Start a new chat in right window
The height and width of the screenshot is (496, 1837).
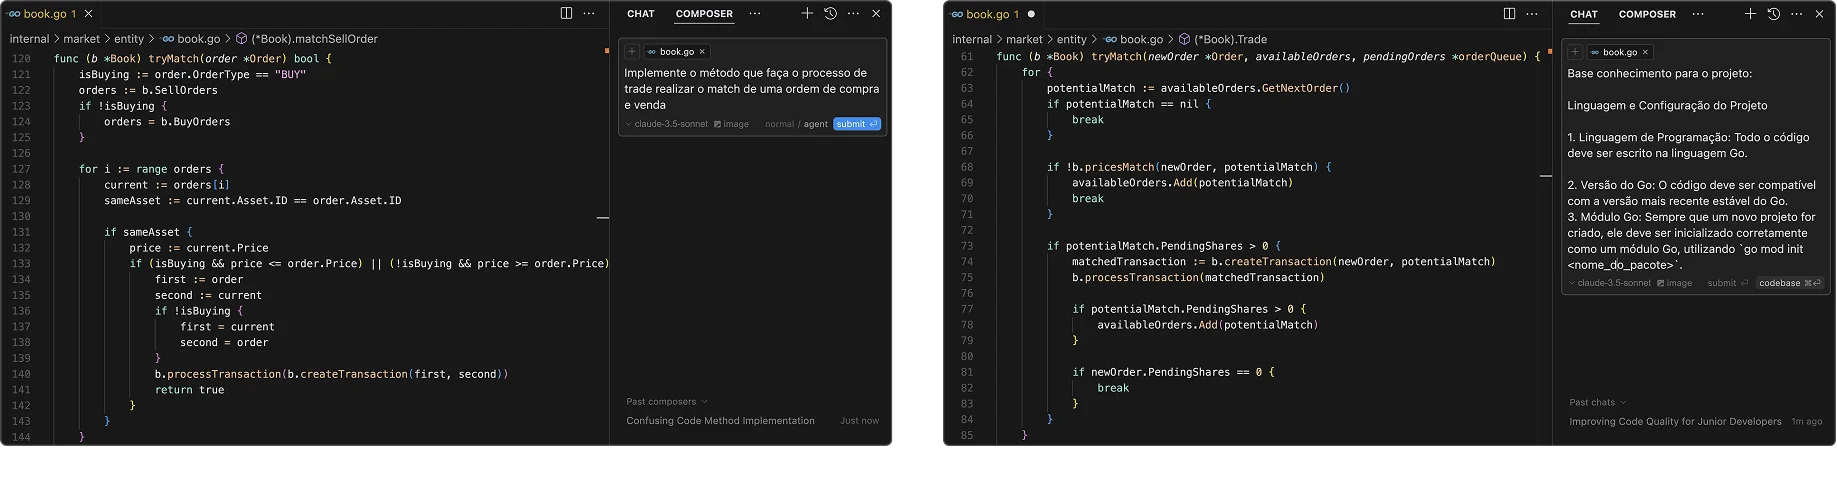click(1750, 14)
